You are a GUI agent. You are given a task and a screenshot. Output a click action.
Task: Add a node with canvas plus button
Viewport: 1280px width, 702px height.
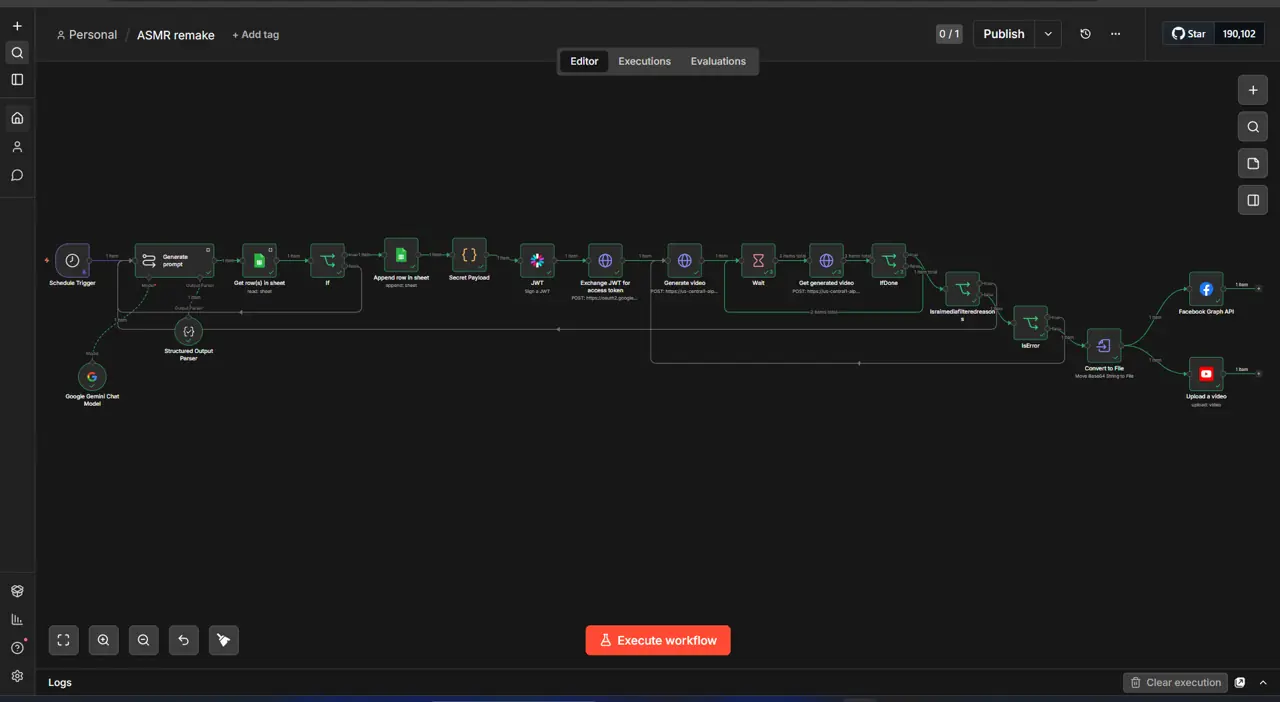coord(1253,90)
